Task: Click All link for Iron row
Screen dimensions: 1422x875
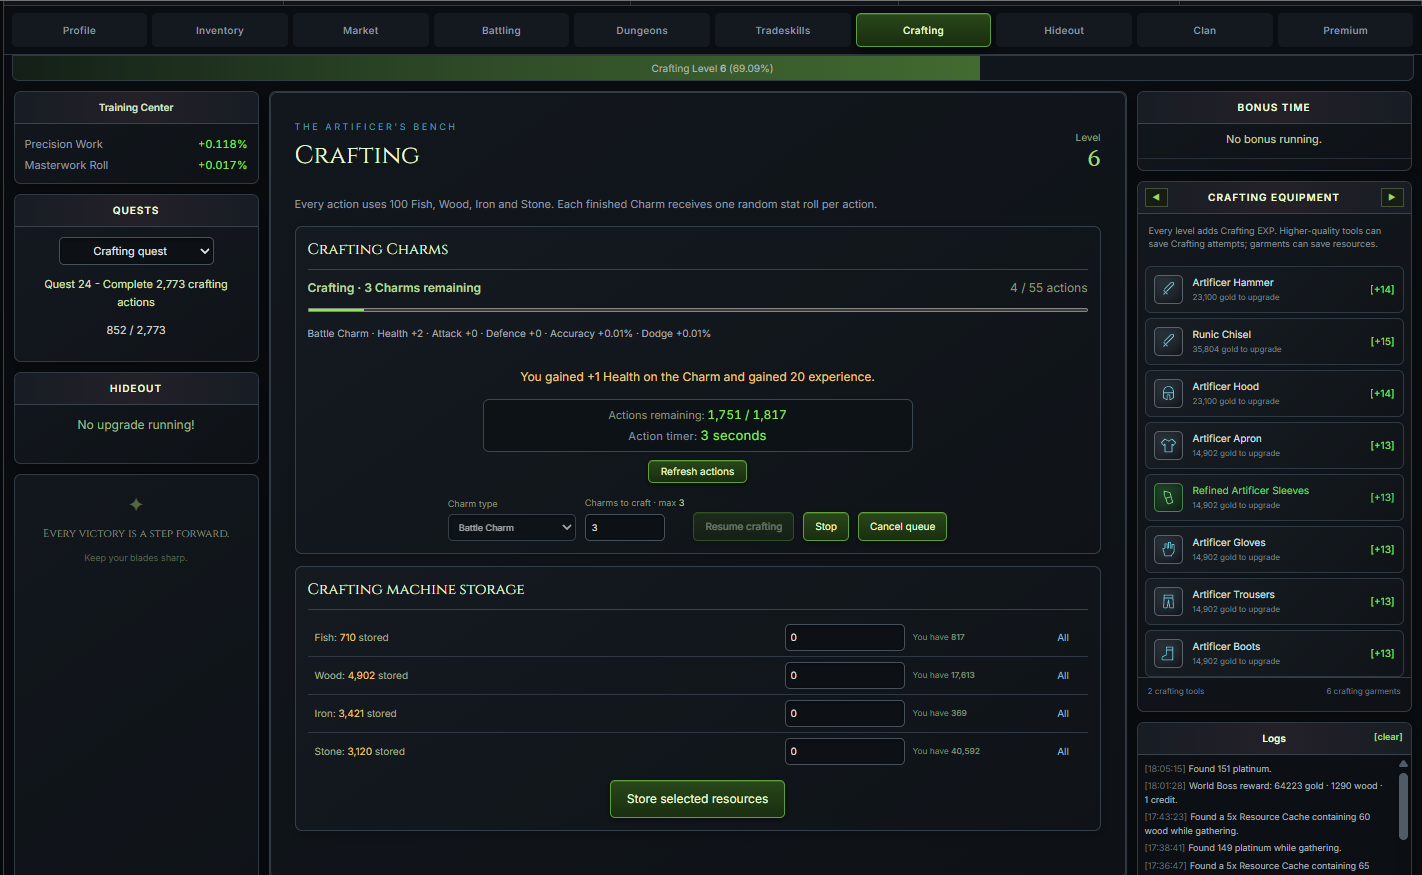Action: click(1063, 713)
